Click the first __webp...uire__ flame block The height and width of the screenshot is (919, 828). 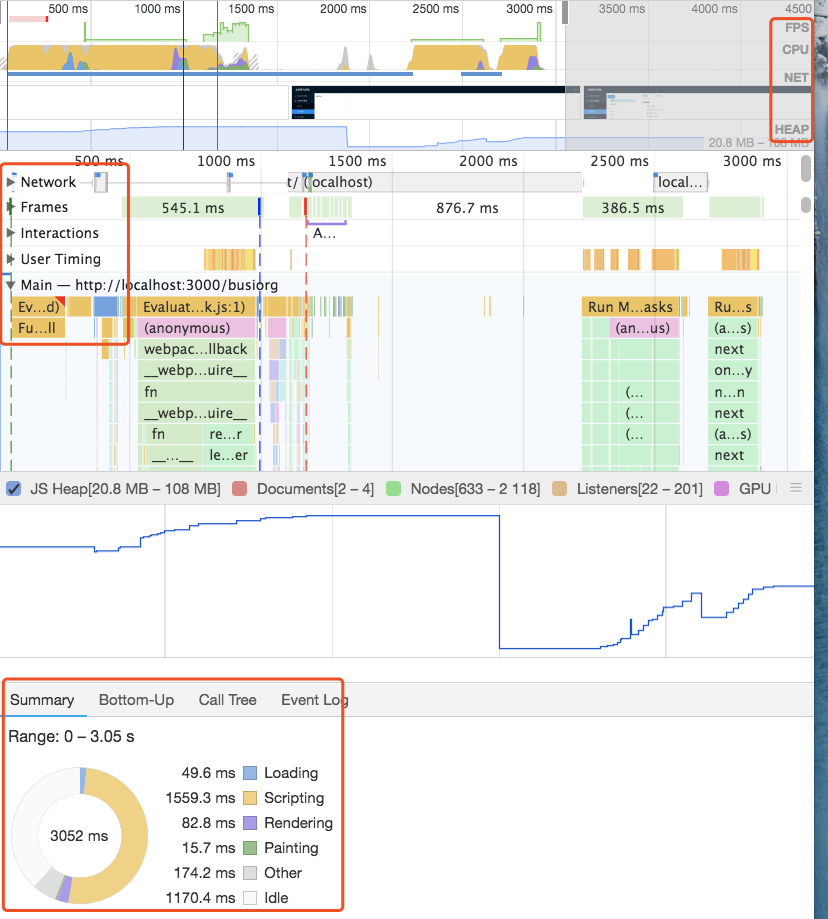point(196,370)
